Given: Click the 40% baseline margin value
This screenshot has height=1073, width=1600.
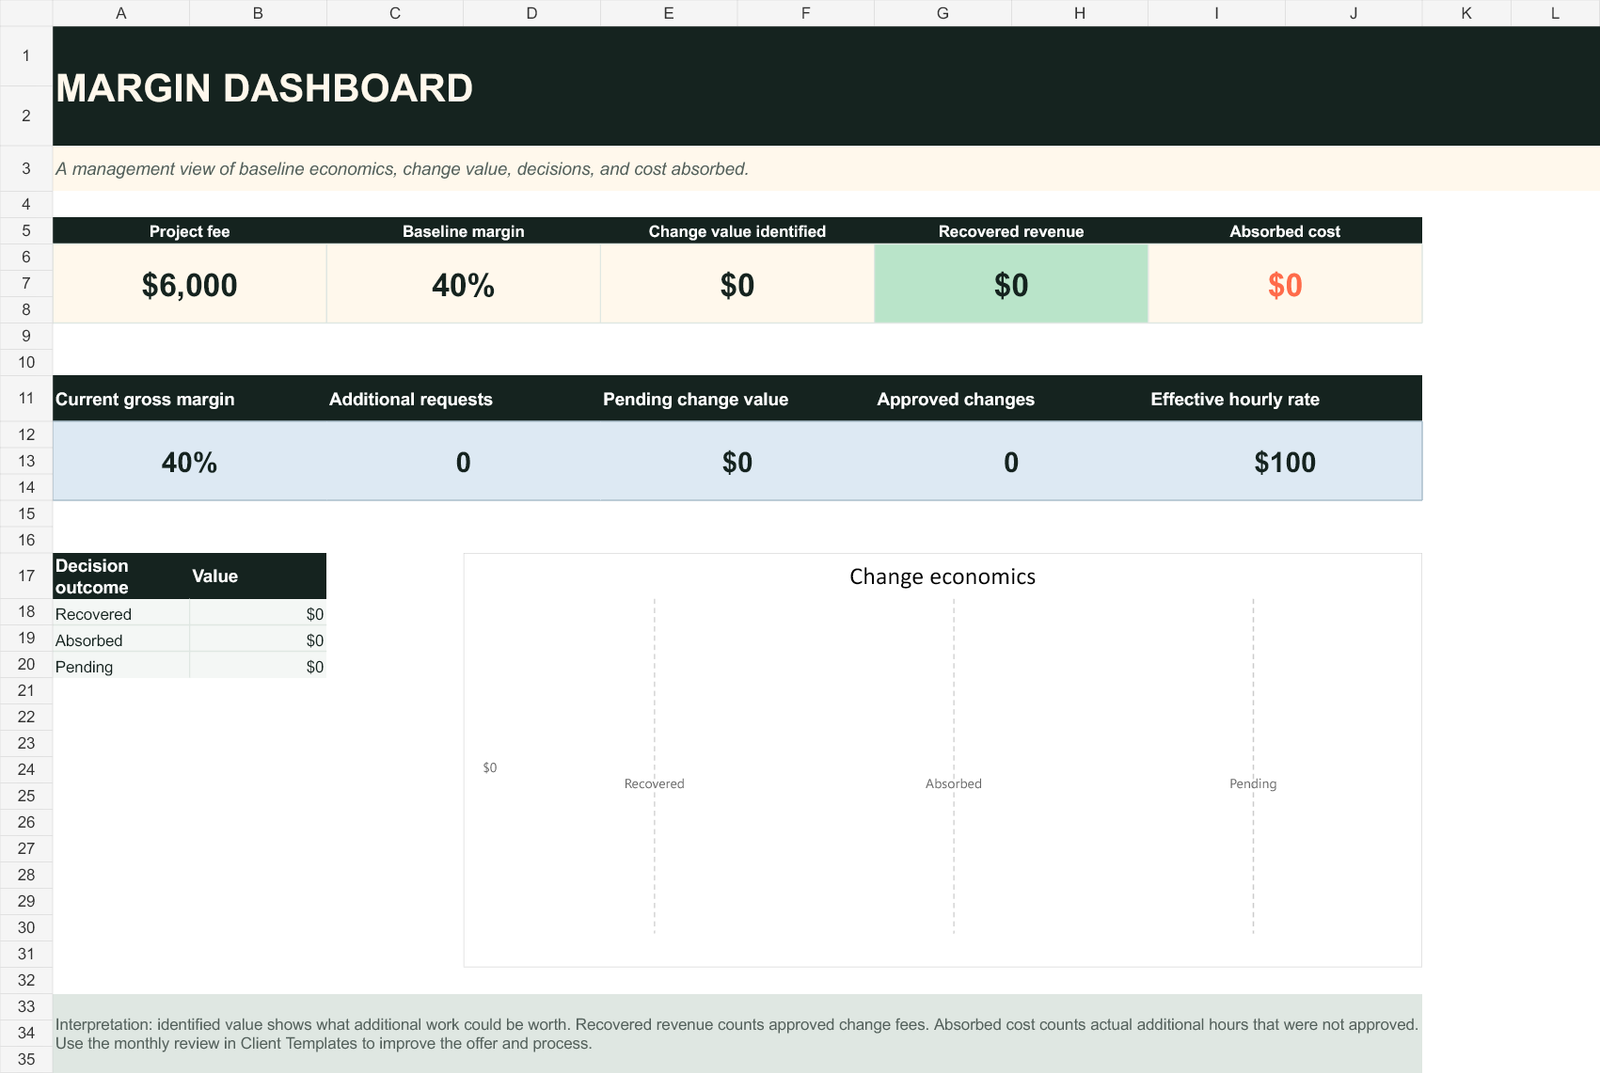Looking at the screenshot, I should point(463,285).
